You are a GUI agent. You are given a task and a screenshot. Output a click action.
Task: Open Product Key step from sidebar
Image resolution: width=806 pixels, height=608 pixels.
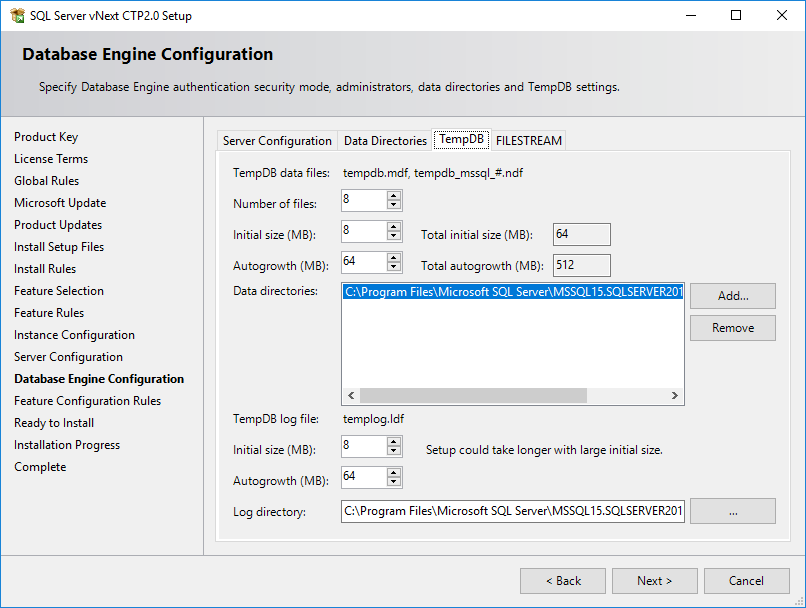(46, 136)
